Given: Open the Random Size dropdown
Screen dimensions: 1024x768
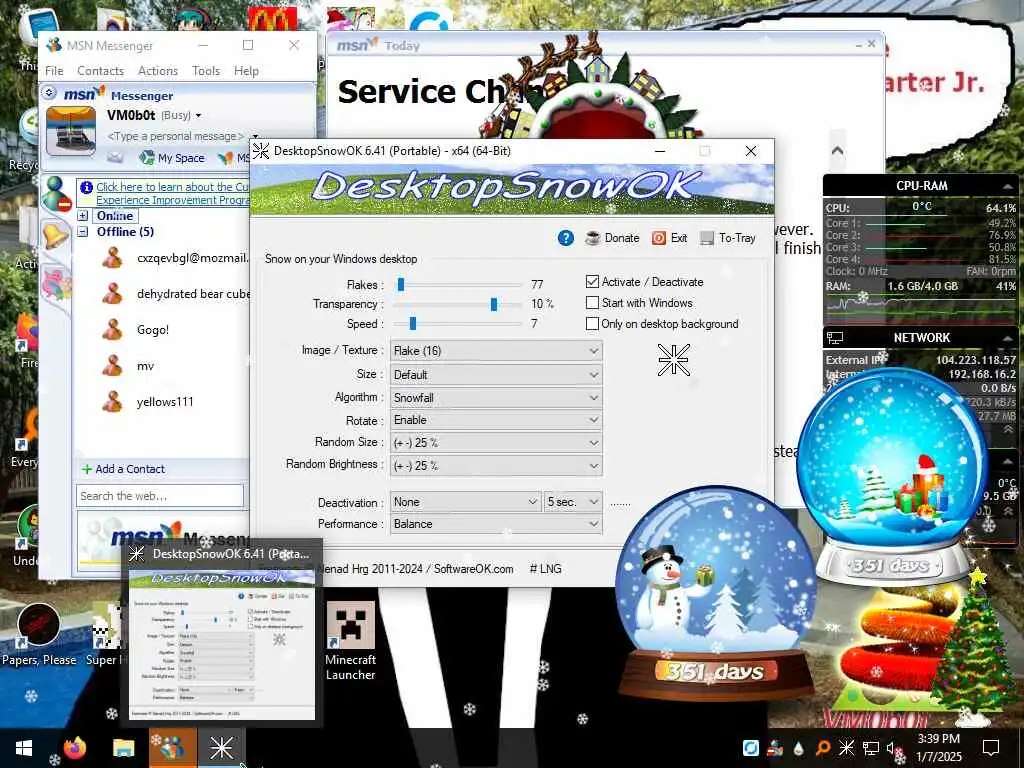Looking at the screenshot, I should pos(496,443).
